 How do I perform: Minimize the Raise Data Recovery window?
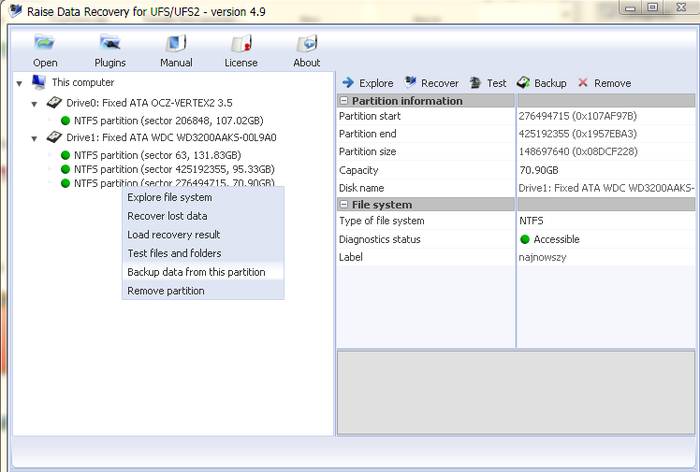(630, 8)
